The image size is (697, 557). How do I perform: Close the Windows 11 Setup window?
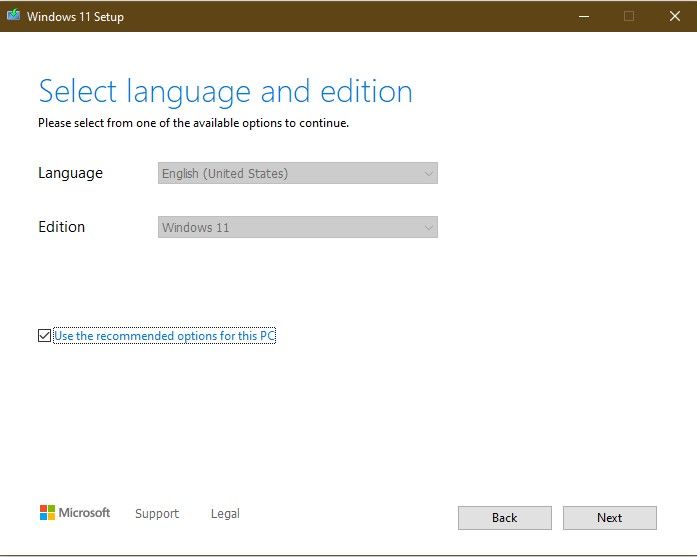(x=674, y=16)
